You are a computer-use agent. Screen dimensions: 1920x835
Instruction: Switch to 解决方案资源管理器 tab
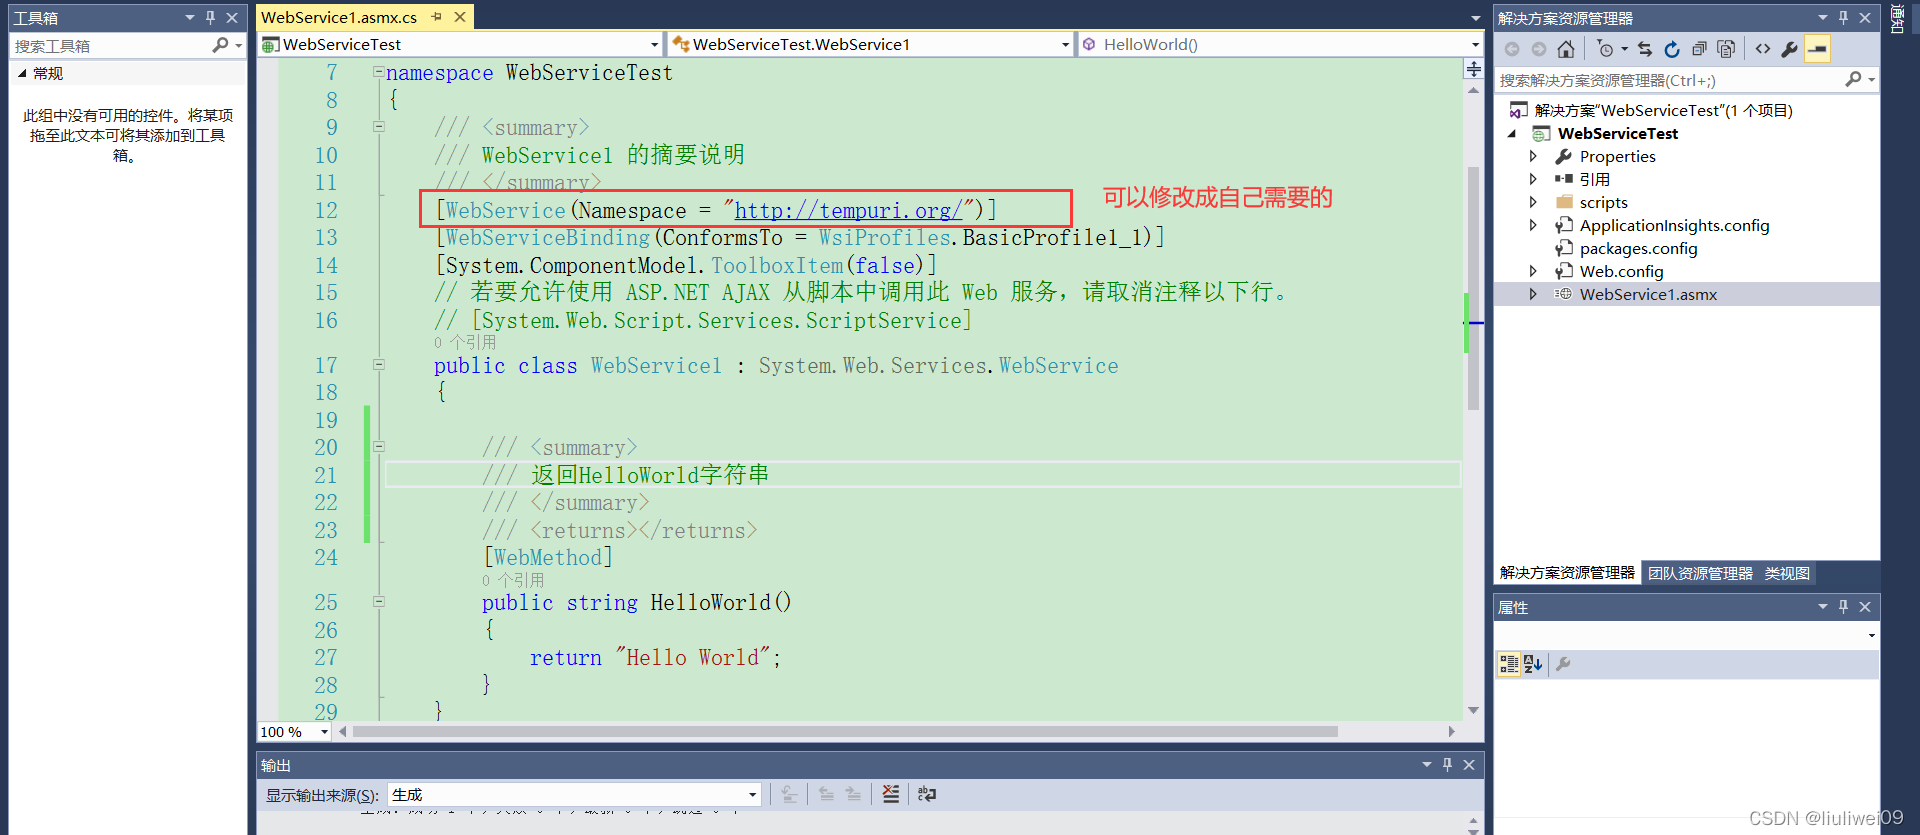(x=1567, y=573)
